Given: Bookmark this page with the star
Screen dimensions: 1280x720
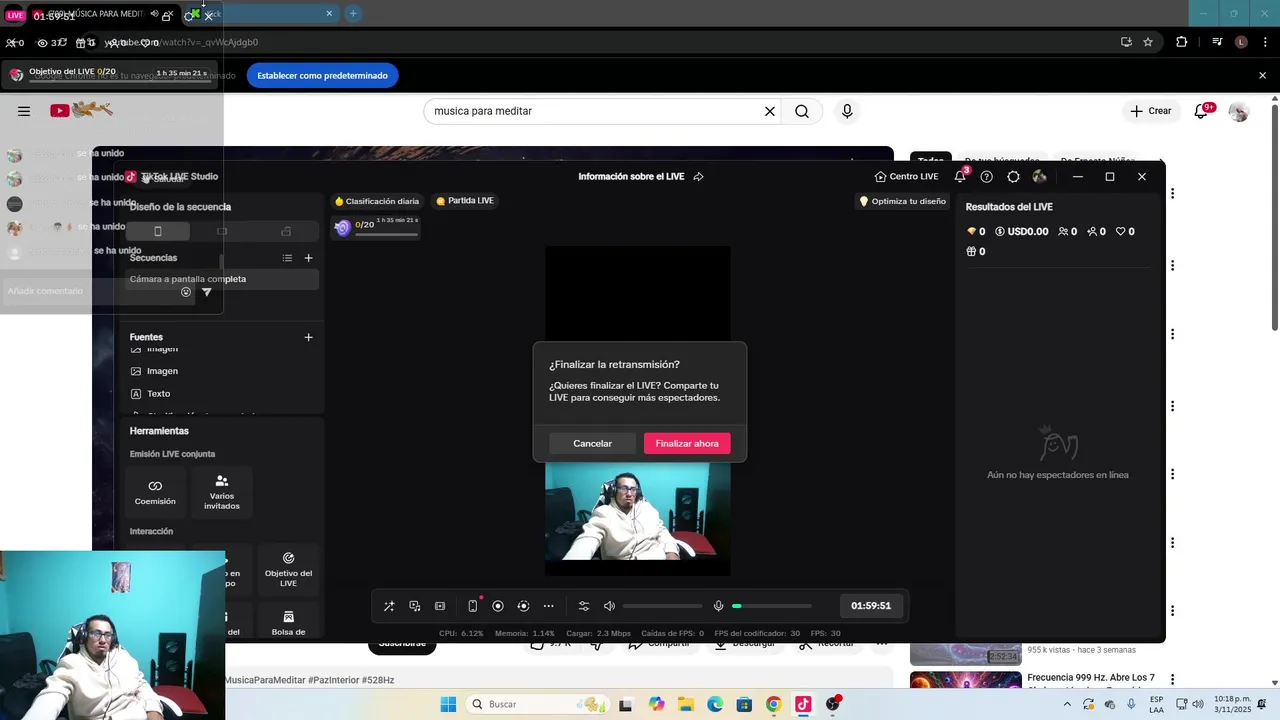Looking at the screenshot, I should pyautogui.click(x=1148, y=42).
